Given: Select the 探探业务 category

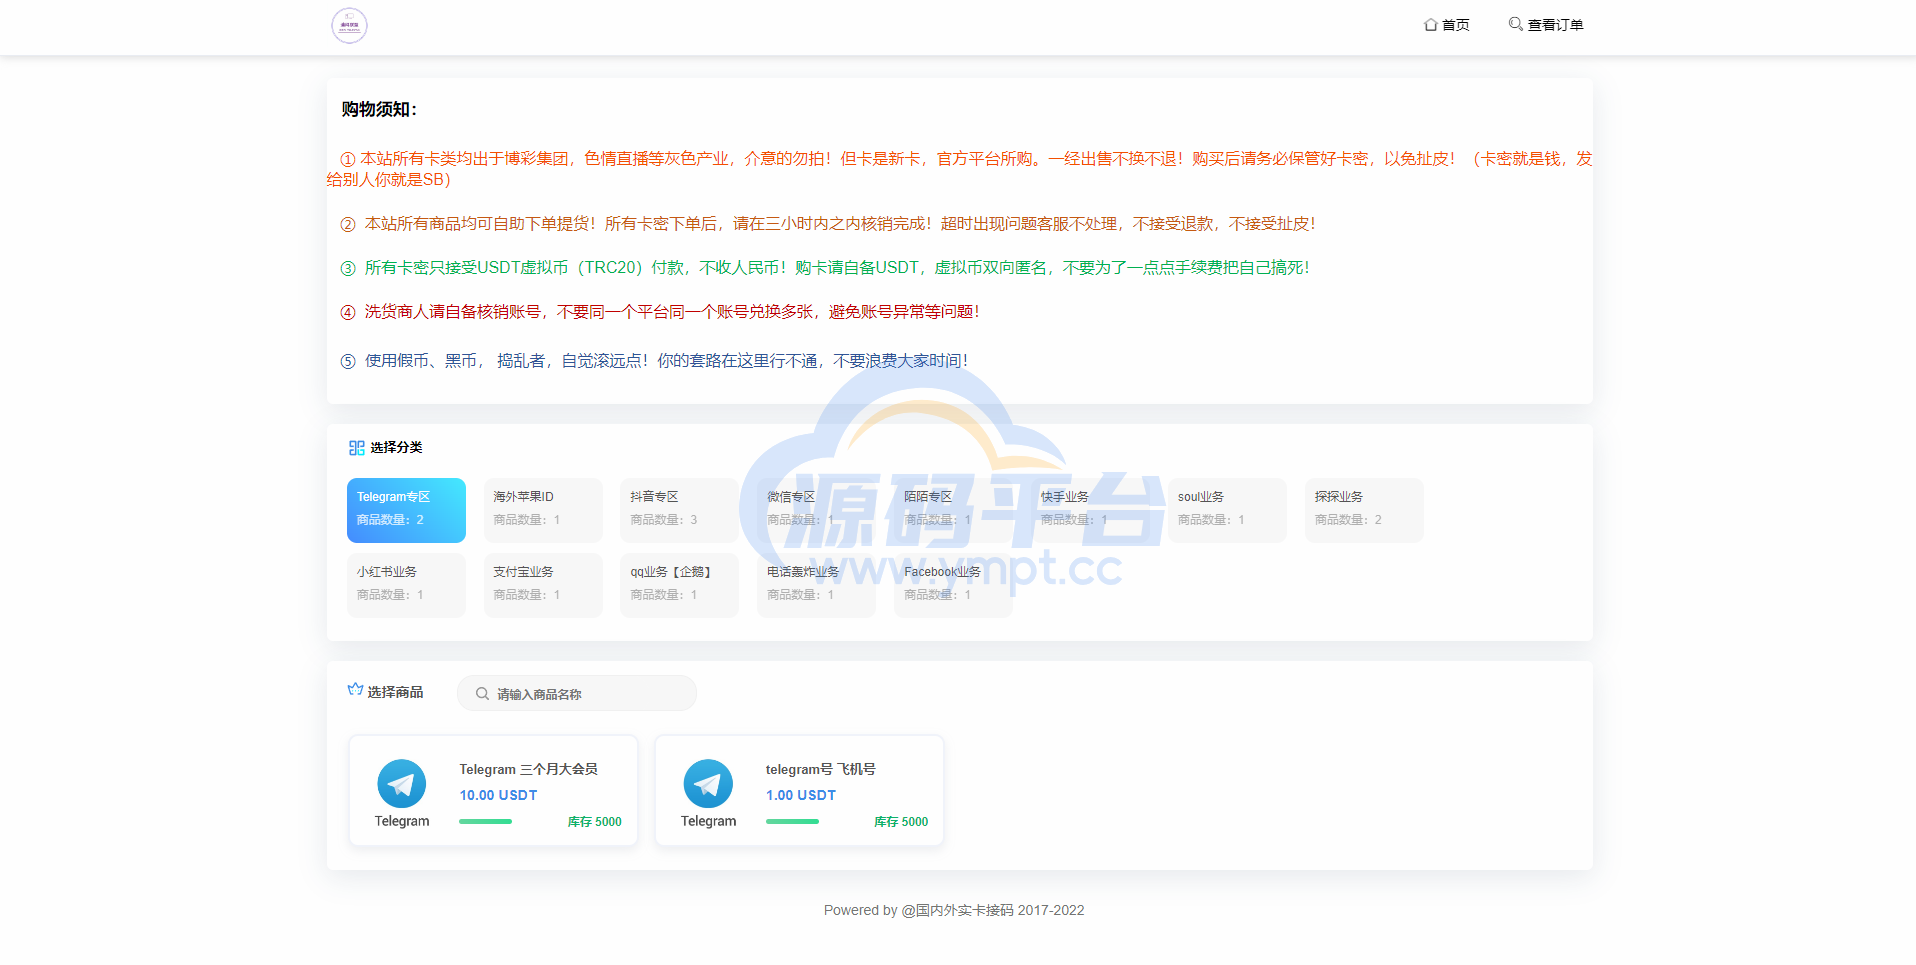Looking at the screenshot, I should (x=1364, y=510).
